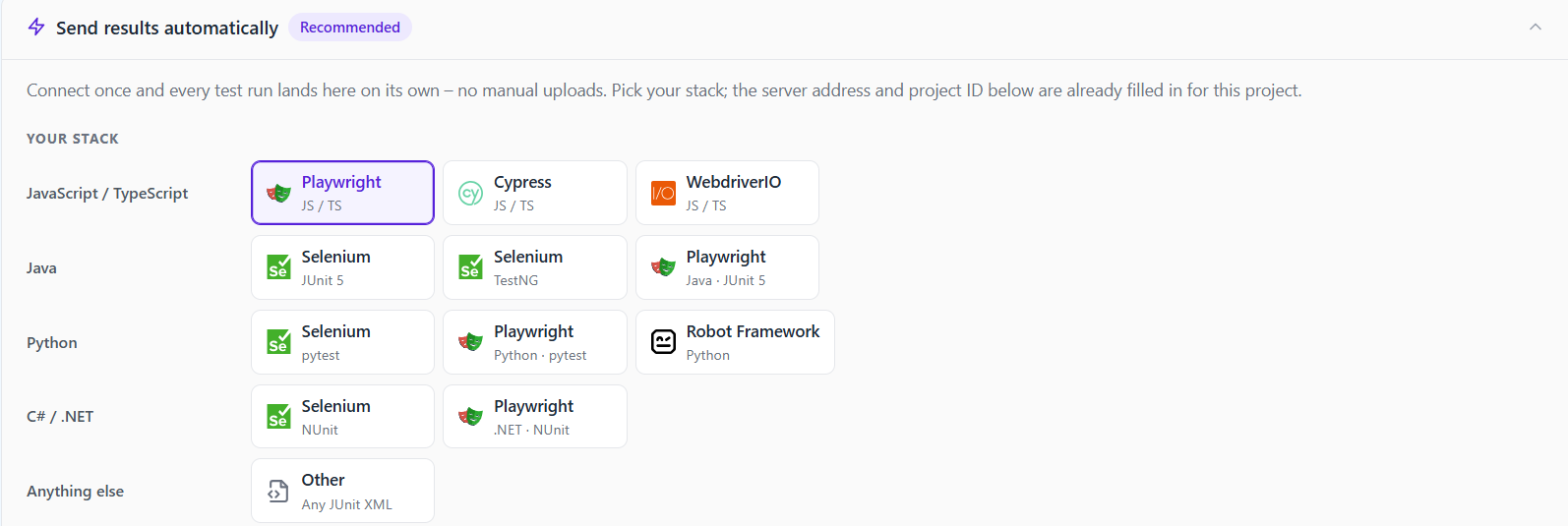Image resolution: width=1568 pixels, height=526 pixels.
Task: Click the Anything else row label
Action: click(75, 492)
